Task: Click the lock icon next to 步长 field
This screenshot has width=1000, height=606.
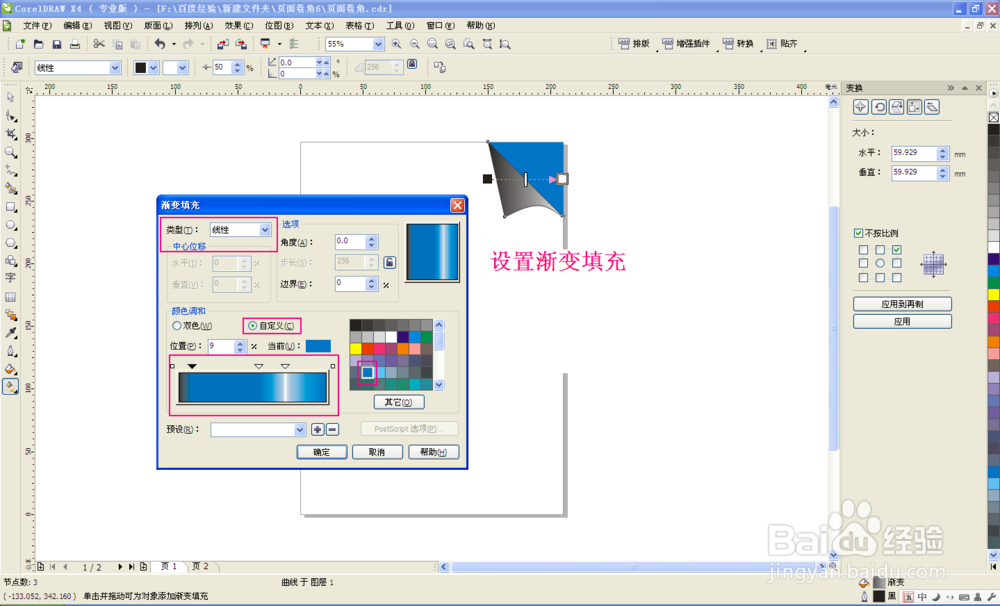Action: (x=388, y=261)
